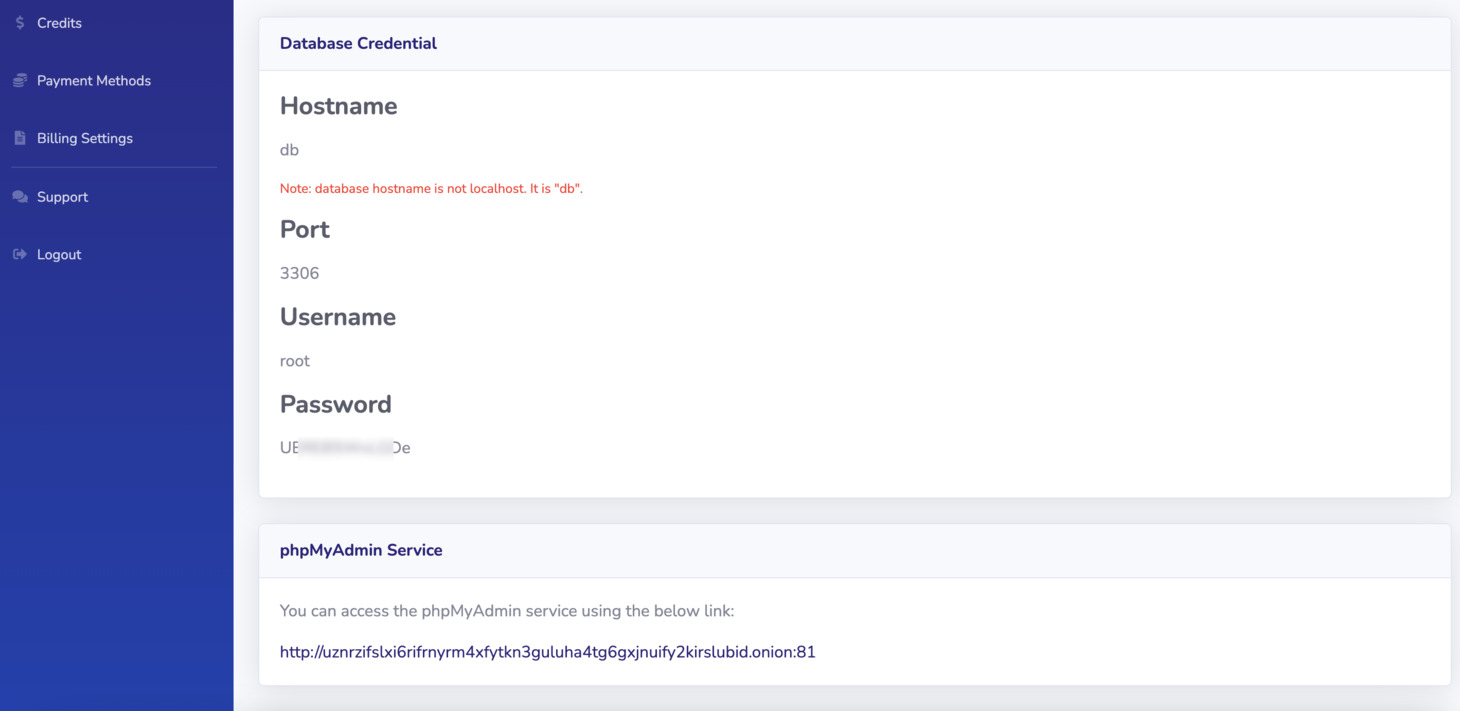1460x711 pixels.
Task: Click the exit icon beside Logout
Action: pos(20,254)
